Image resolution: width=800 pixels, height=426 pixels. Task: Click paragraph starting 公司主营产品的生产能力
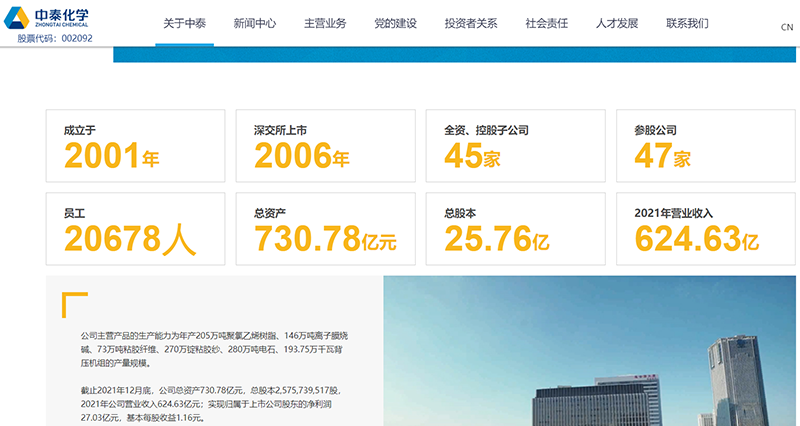214,349
